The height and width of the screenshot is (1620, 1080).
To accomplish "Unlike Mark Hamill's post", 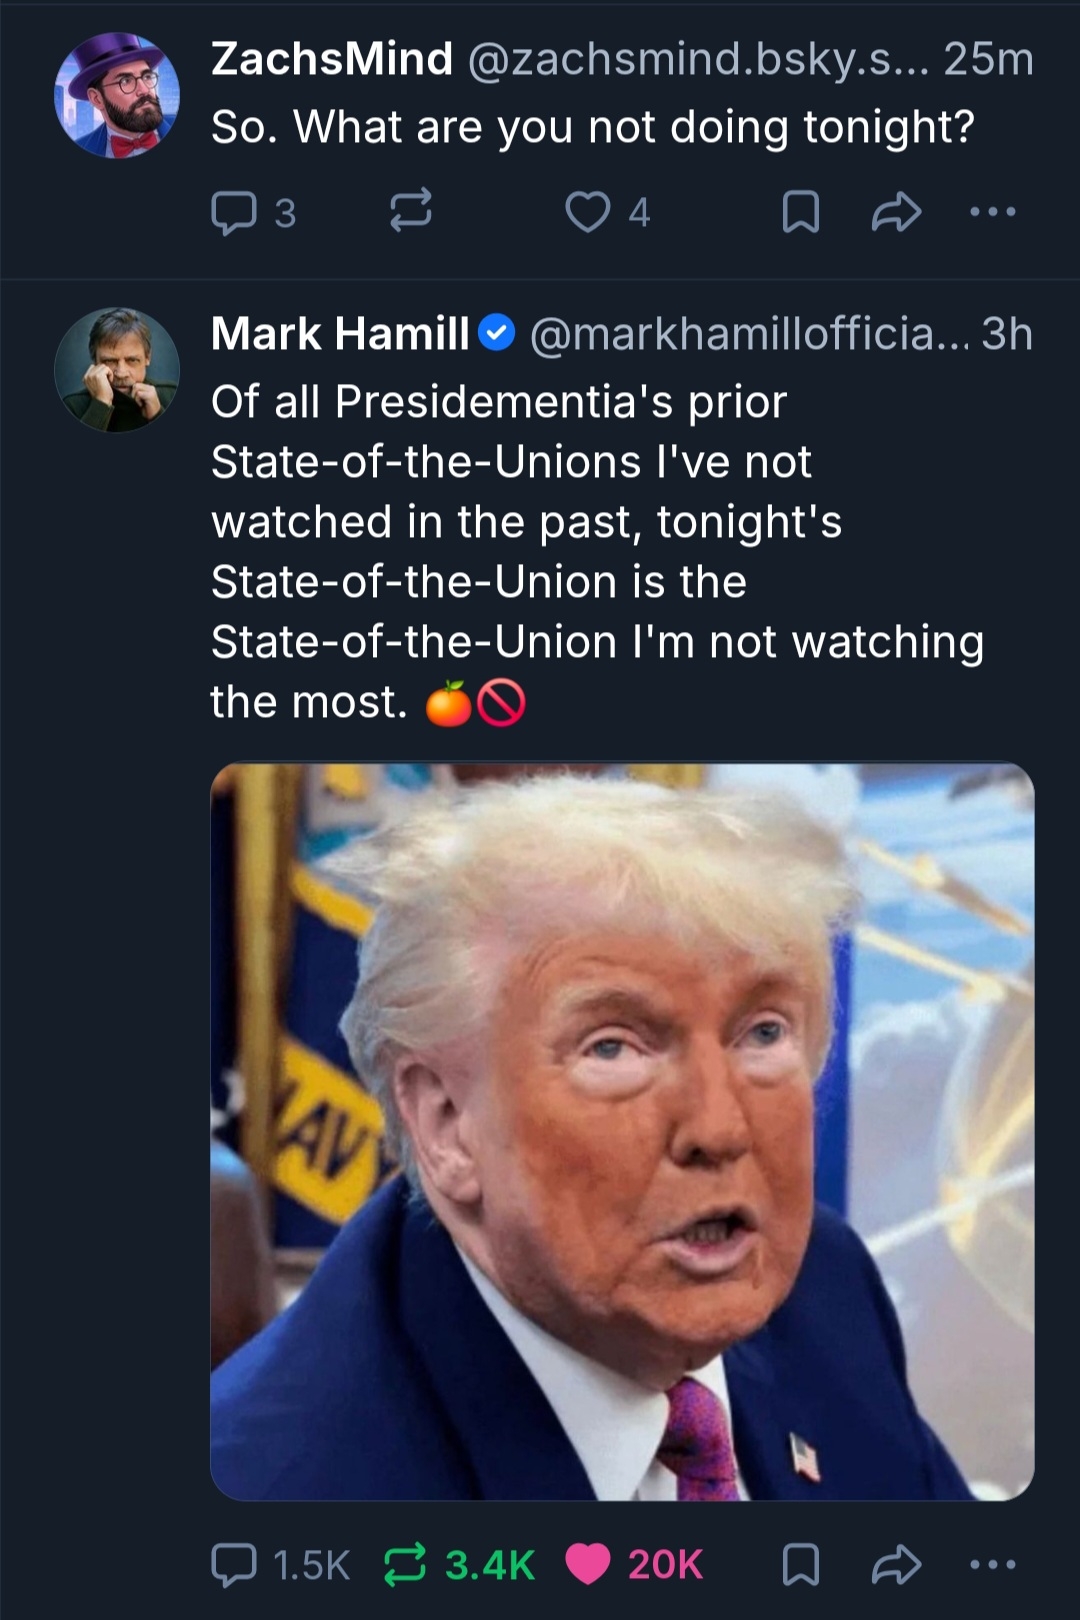I will tap(588, 1565).
